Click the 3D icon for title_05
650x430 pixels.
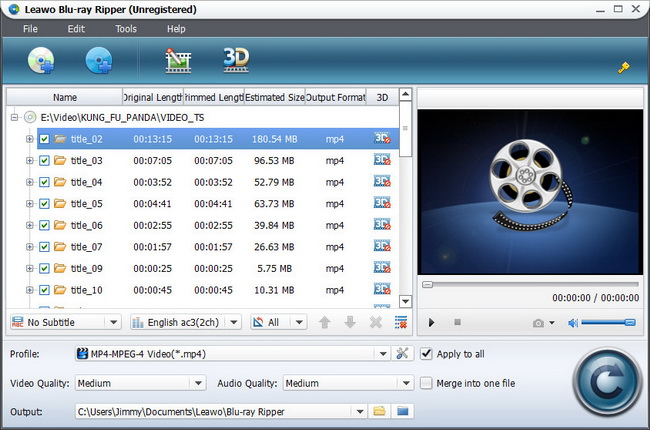[382, 203]
